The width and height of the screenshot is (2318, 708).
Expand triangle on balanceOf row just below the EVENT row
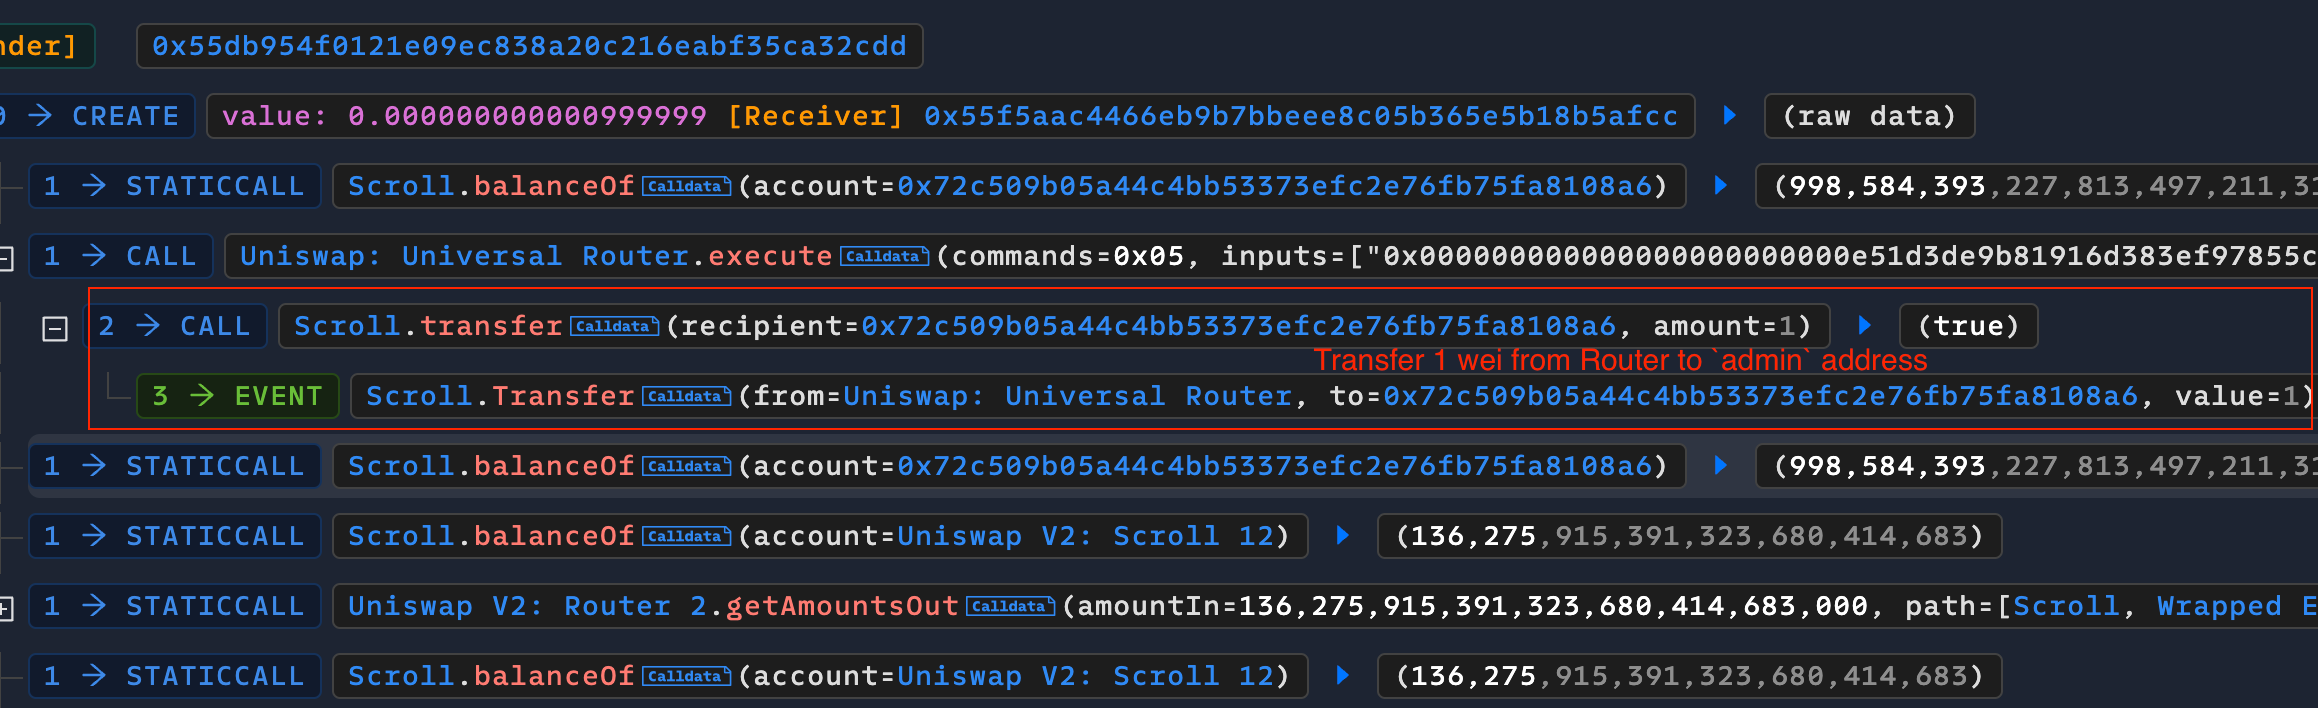(x=1721, y=465)
